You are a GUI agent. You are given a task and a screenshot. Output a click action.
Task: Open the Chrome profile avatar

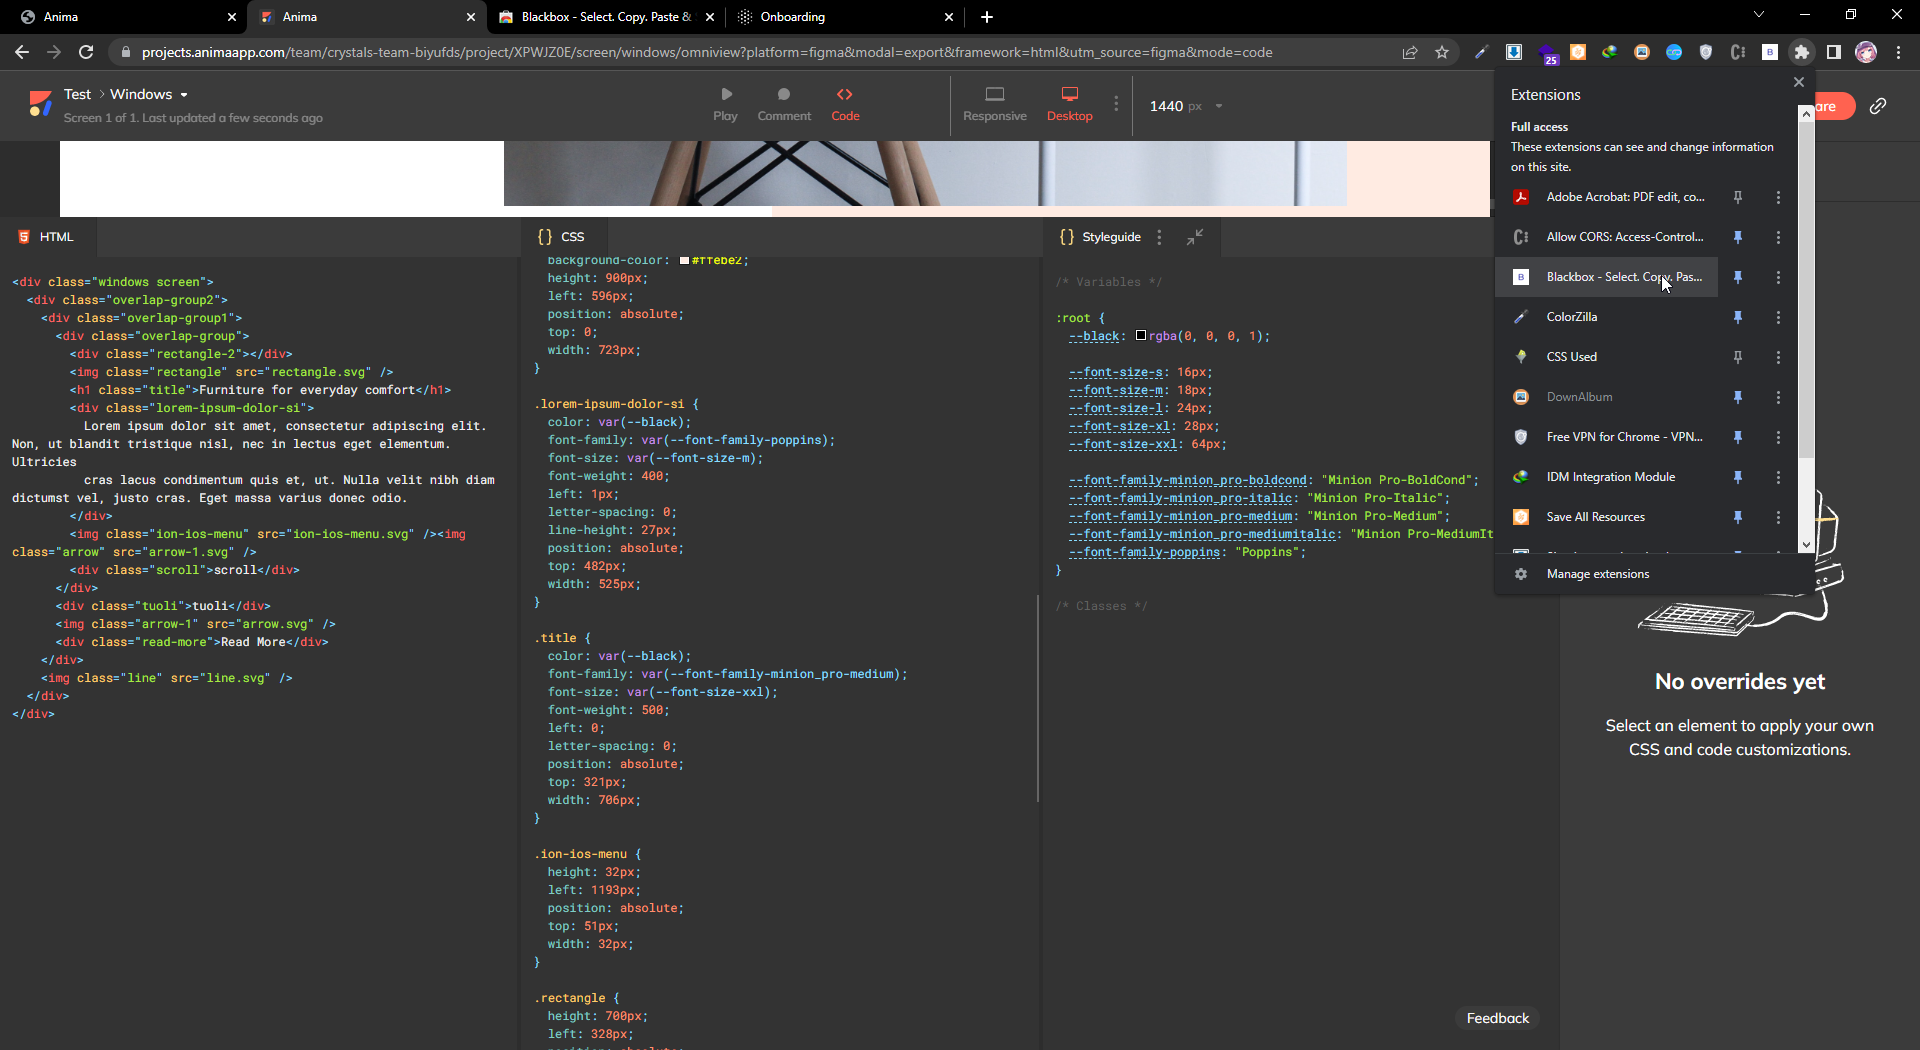pyautogui.click(x=1866, y=52)
